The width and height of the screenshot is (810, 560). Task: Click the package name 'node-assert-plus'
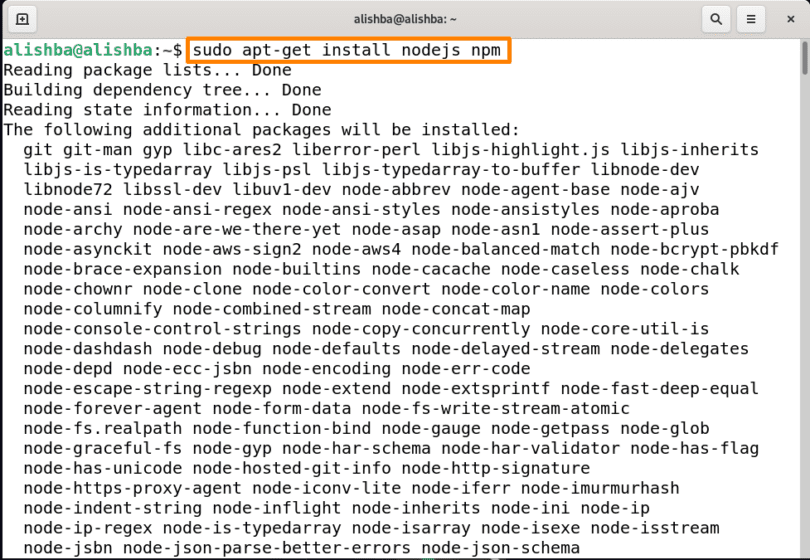click(630, 229)
